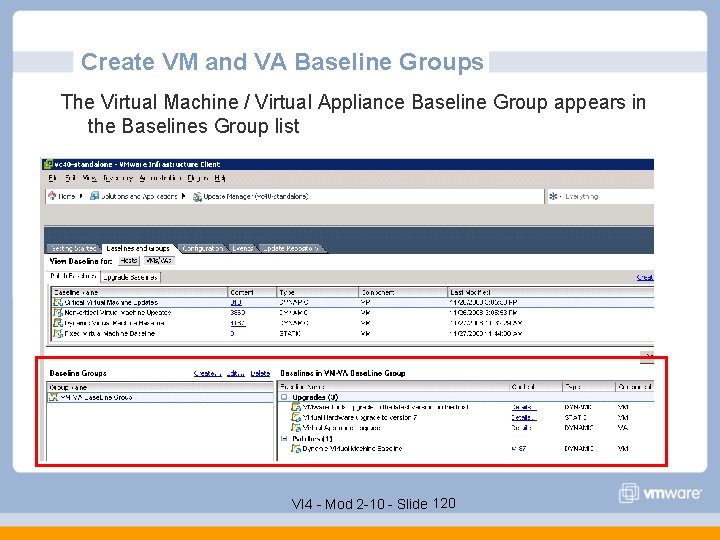Click the Home icon in the navigation bar
This screenshot has height=540, width=720.
coord(52,196)
